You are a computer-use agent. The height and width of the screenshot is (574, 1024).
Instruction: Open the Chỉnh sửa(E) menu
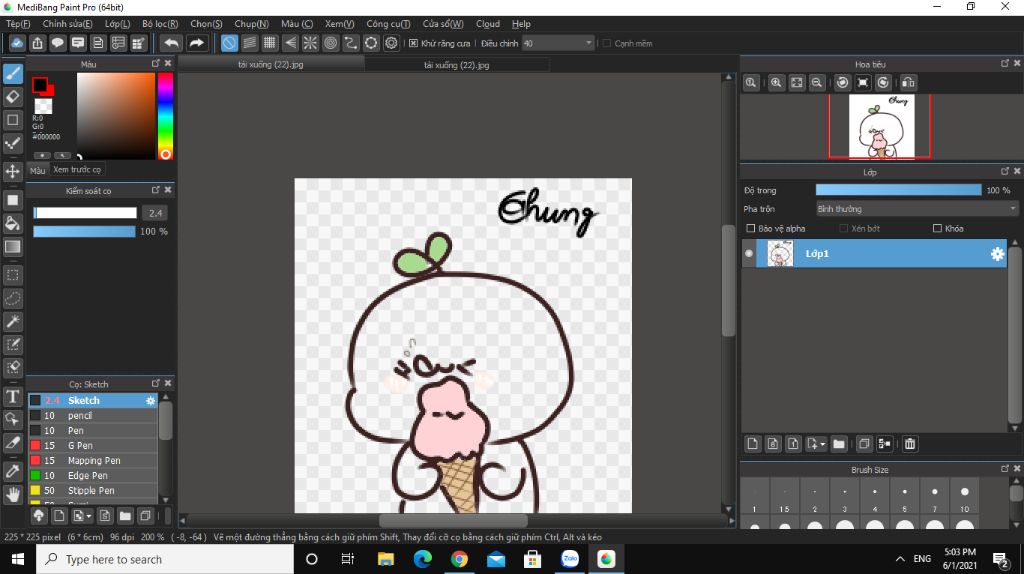coord(67,24)
